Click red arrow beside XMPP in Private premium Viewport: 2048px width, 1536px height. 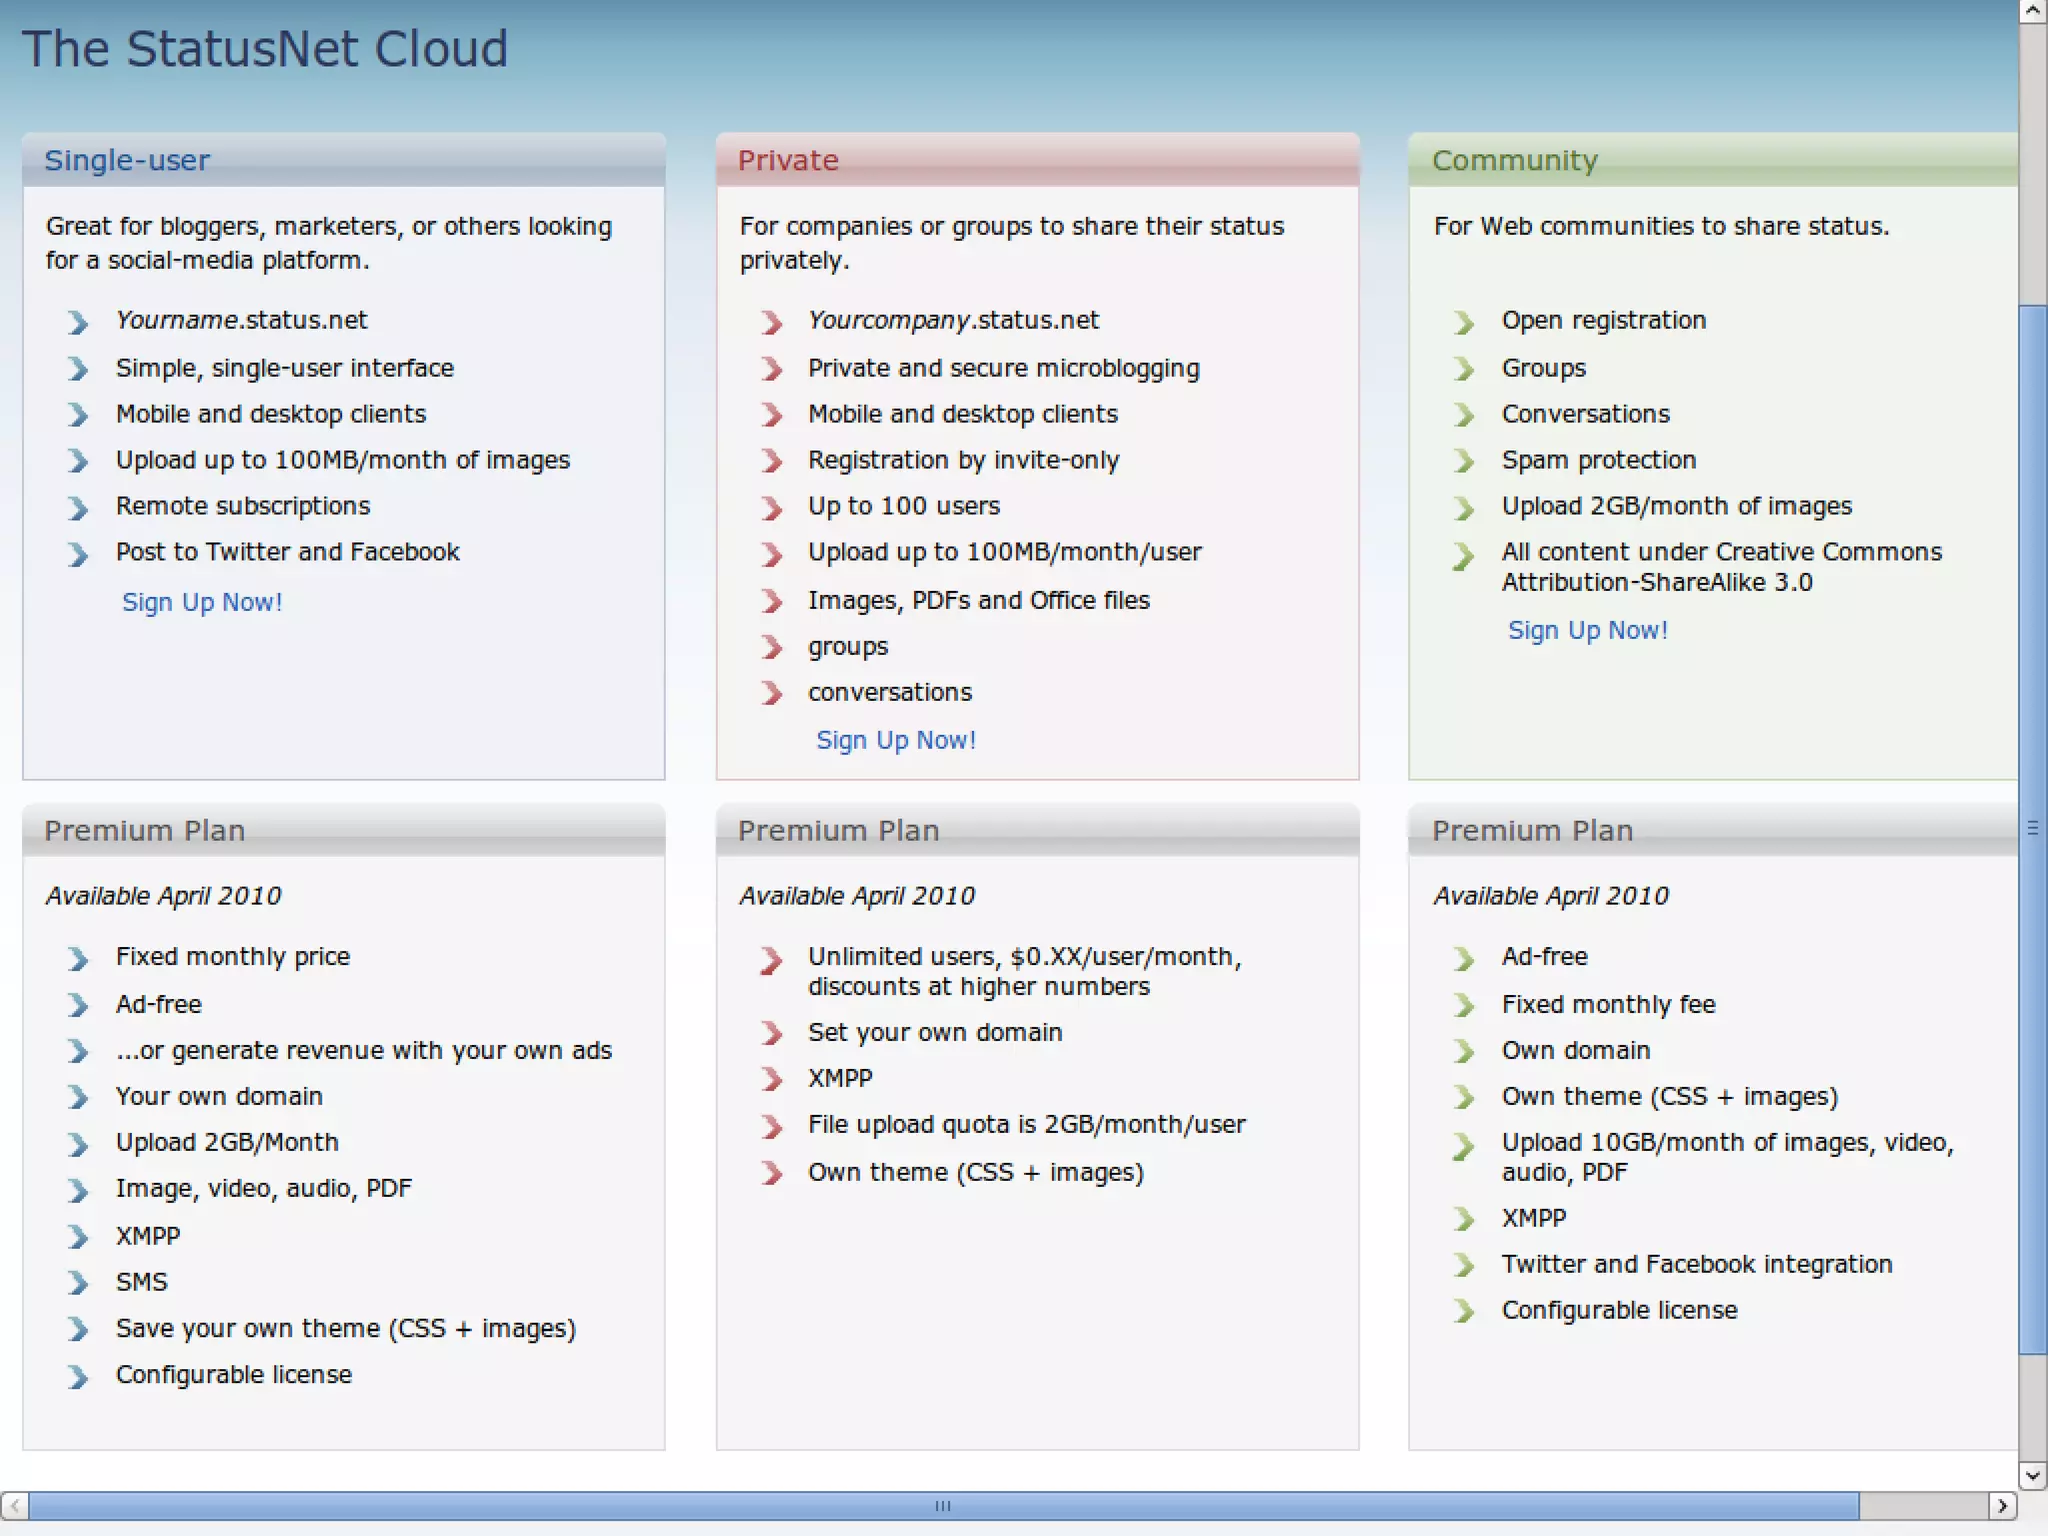point(771,1079)
